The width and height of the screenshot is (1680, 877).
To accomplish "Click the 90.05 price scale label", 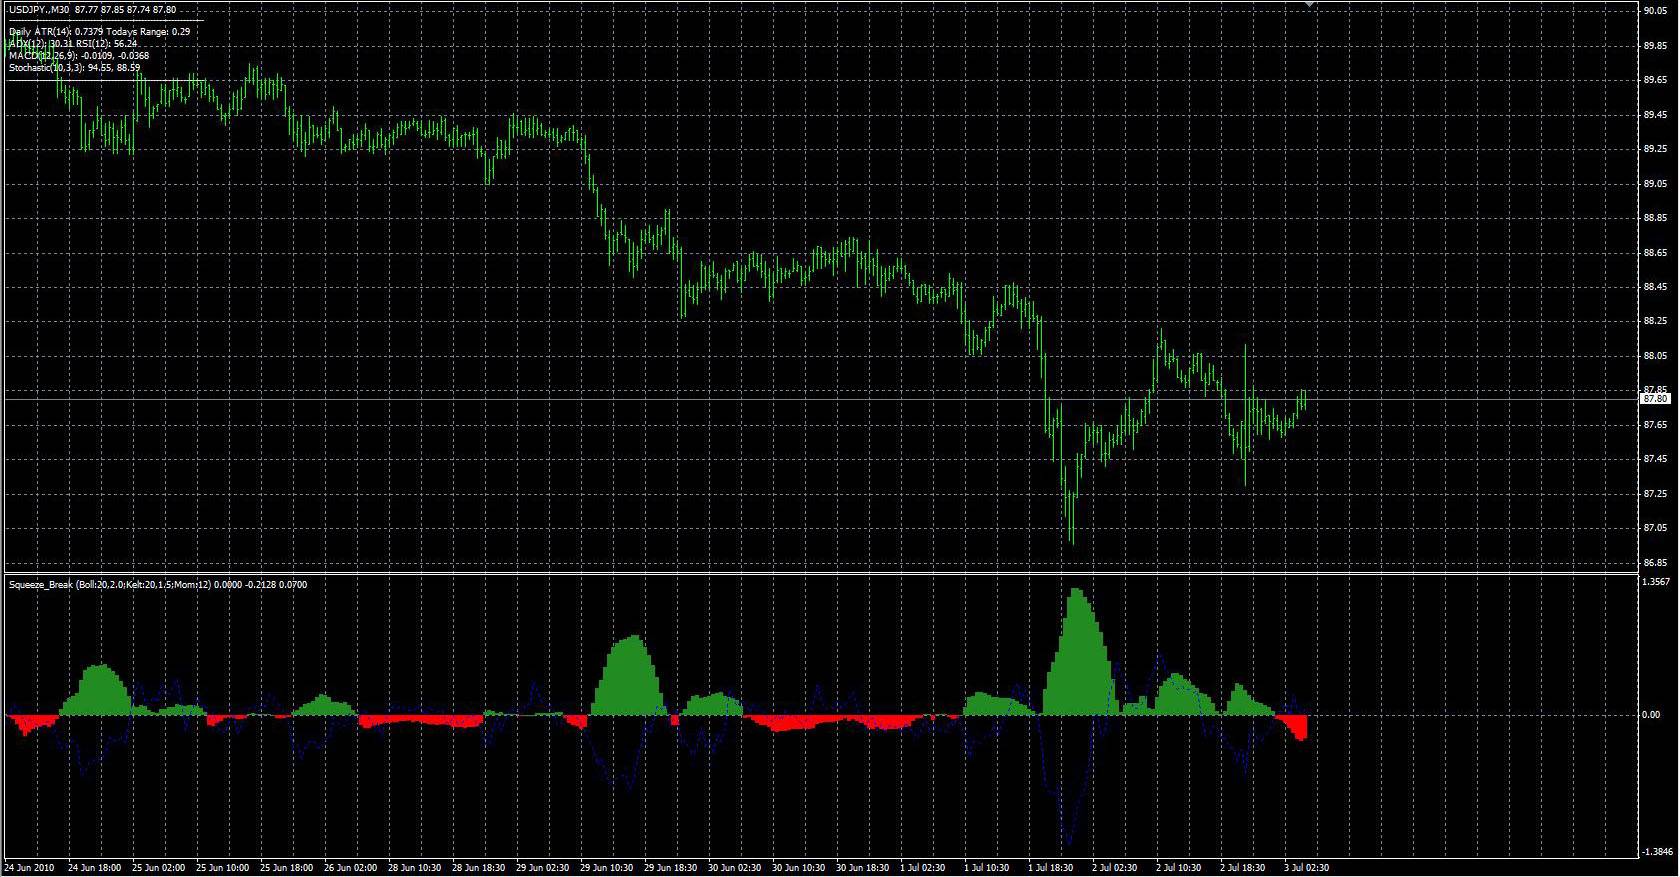I will 1655,11.
